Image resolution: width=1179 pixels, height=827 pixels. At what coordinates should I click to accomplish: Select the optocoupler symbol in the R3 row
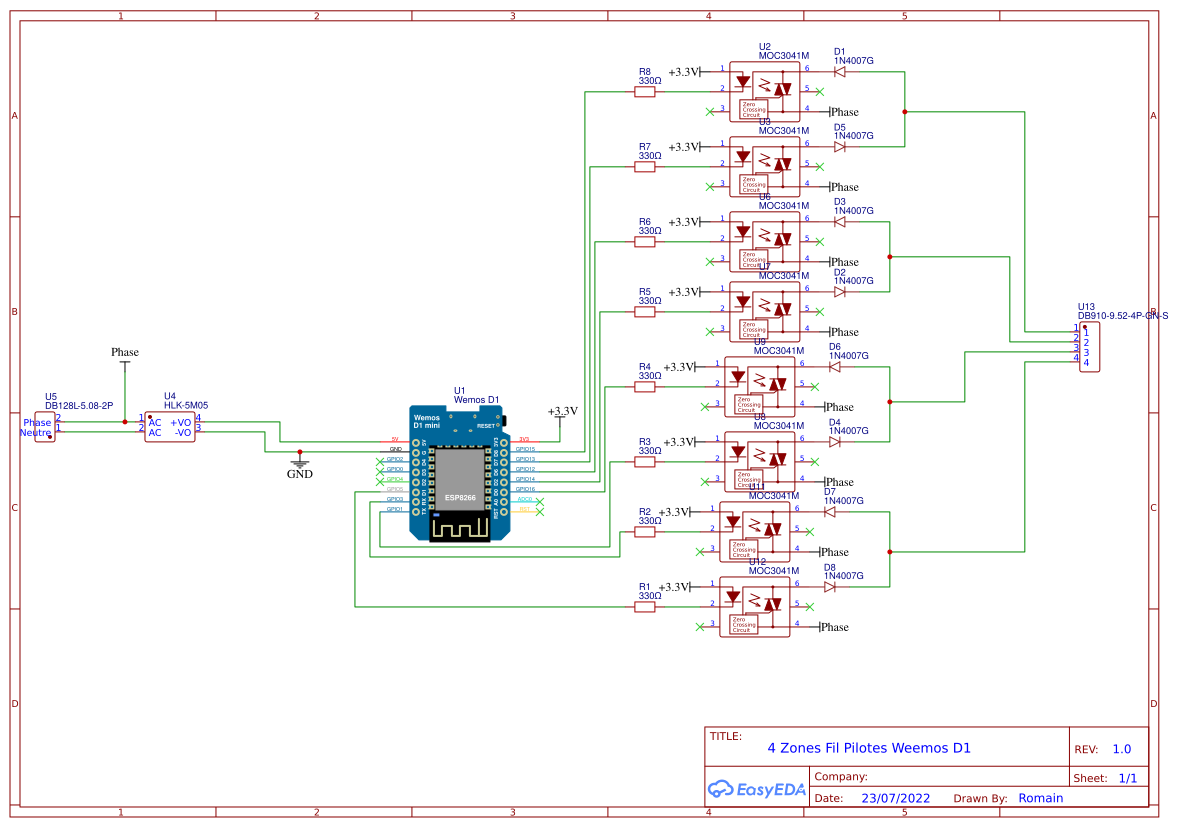click(759, 462)
